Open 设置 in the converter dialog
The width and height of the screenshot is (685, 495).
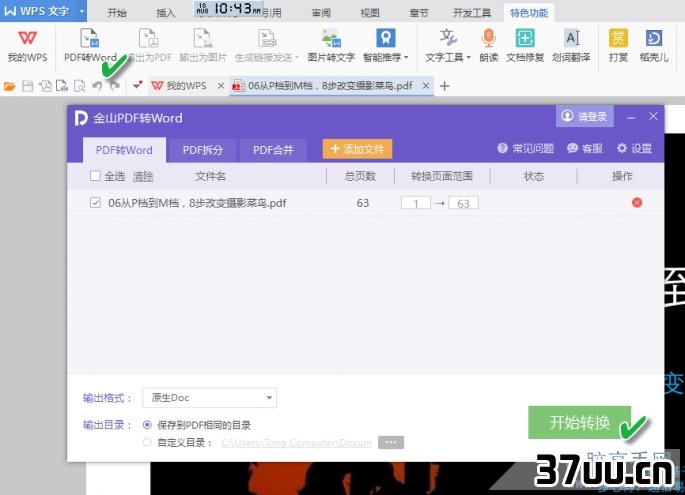click(634, 149)
